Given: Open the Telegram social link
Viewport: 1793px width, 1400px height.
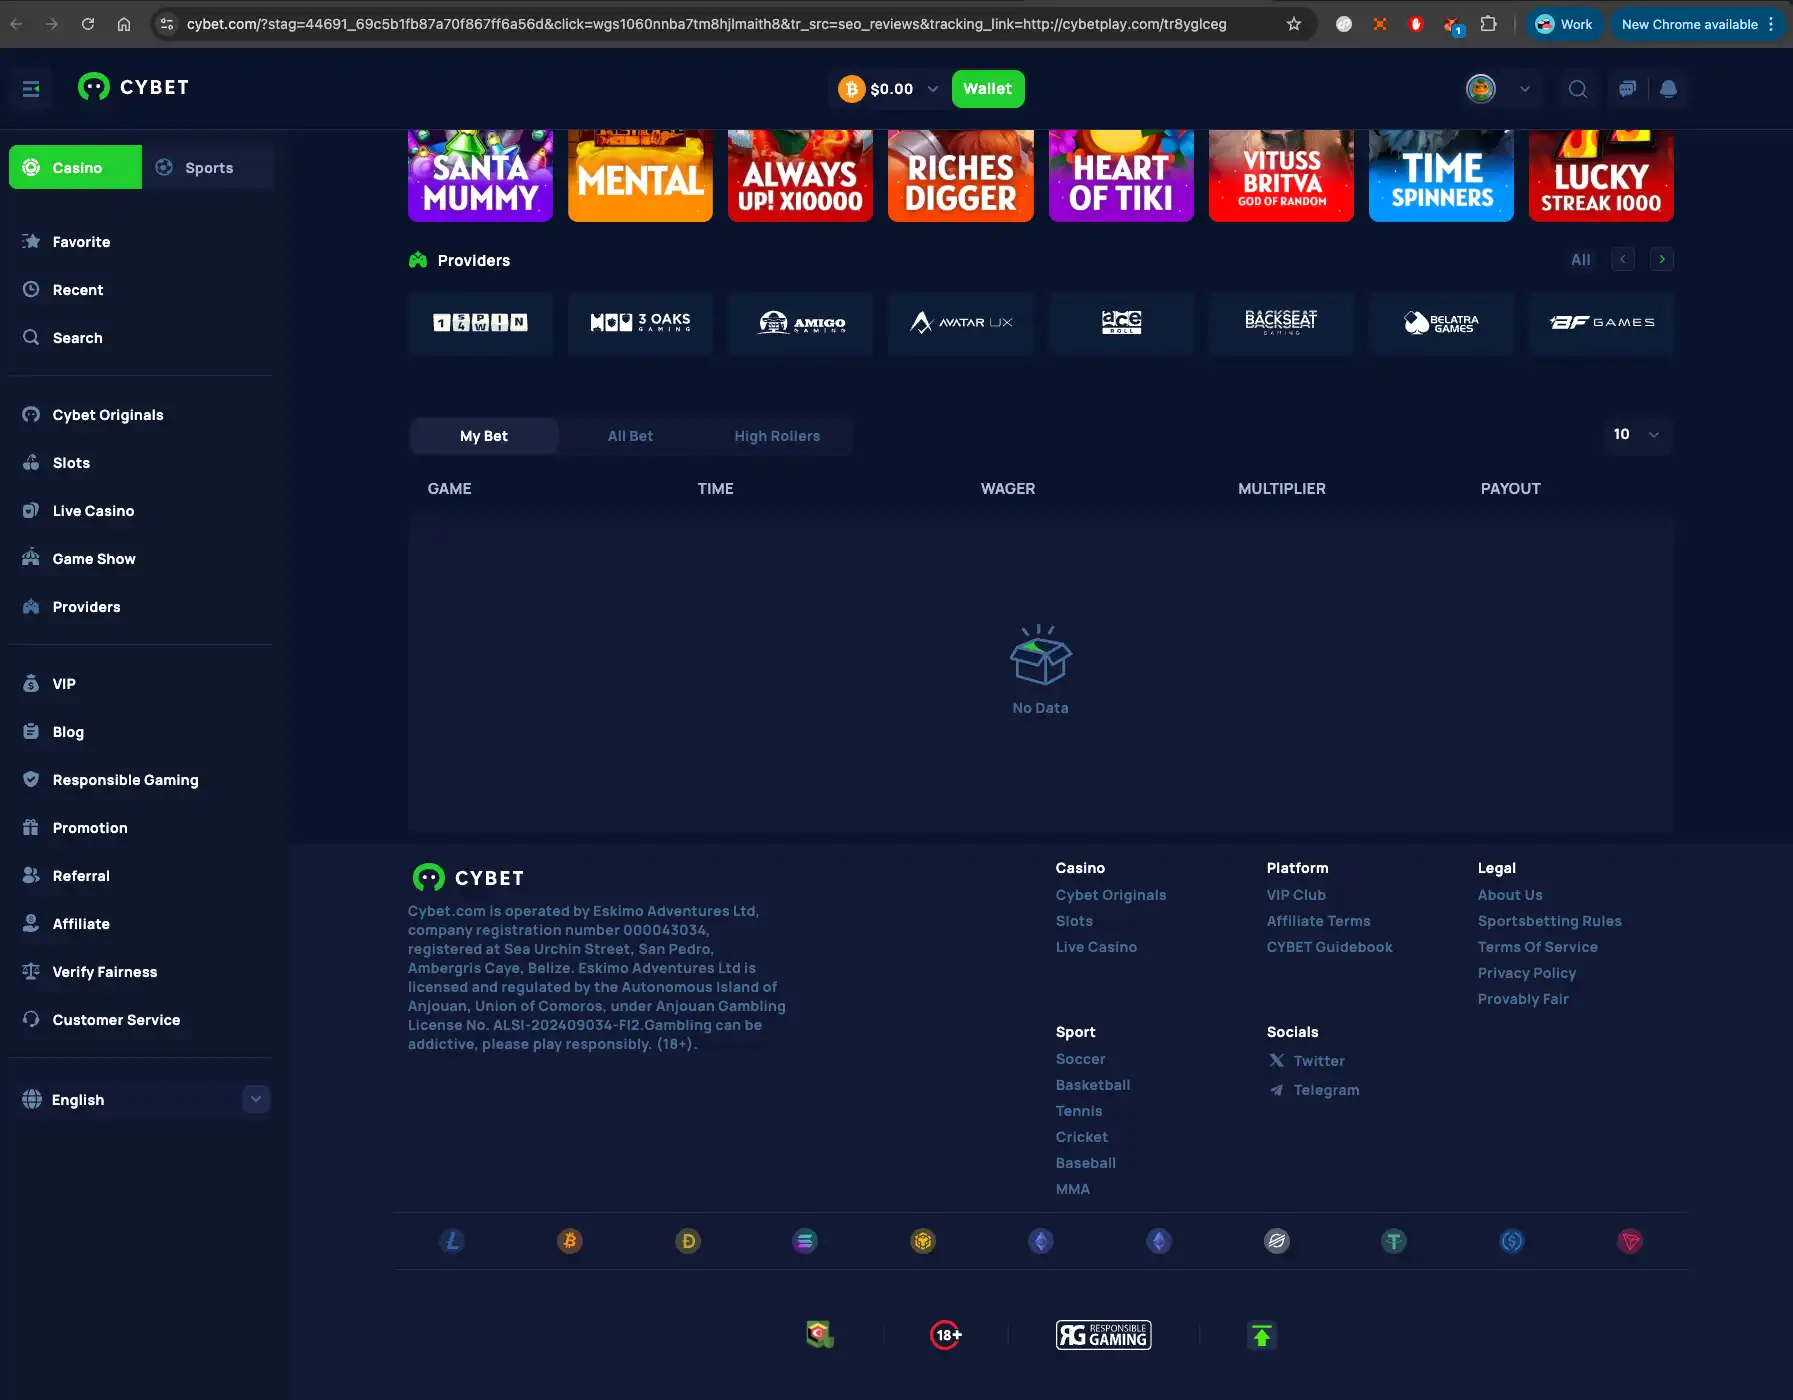Looking at the screenshot, I should pos(1314,1090).
